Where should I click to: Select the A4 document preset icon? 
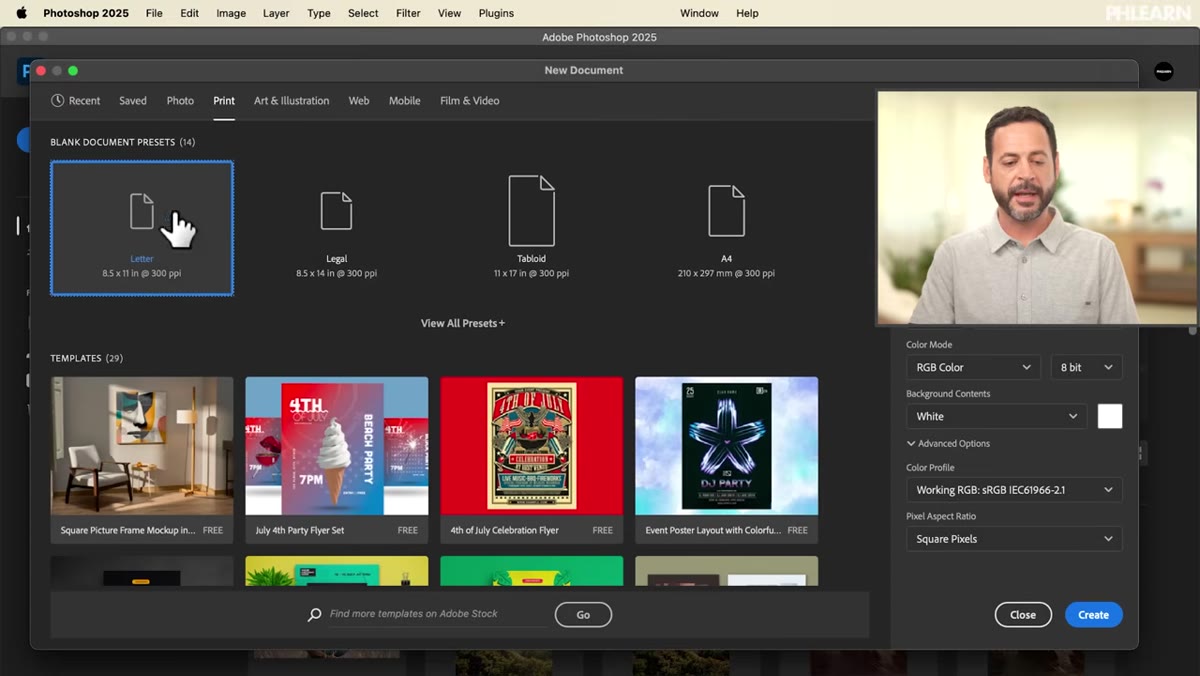click(726, 211)
